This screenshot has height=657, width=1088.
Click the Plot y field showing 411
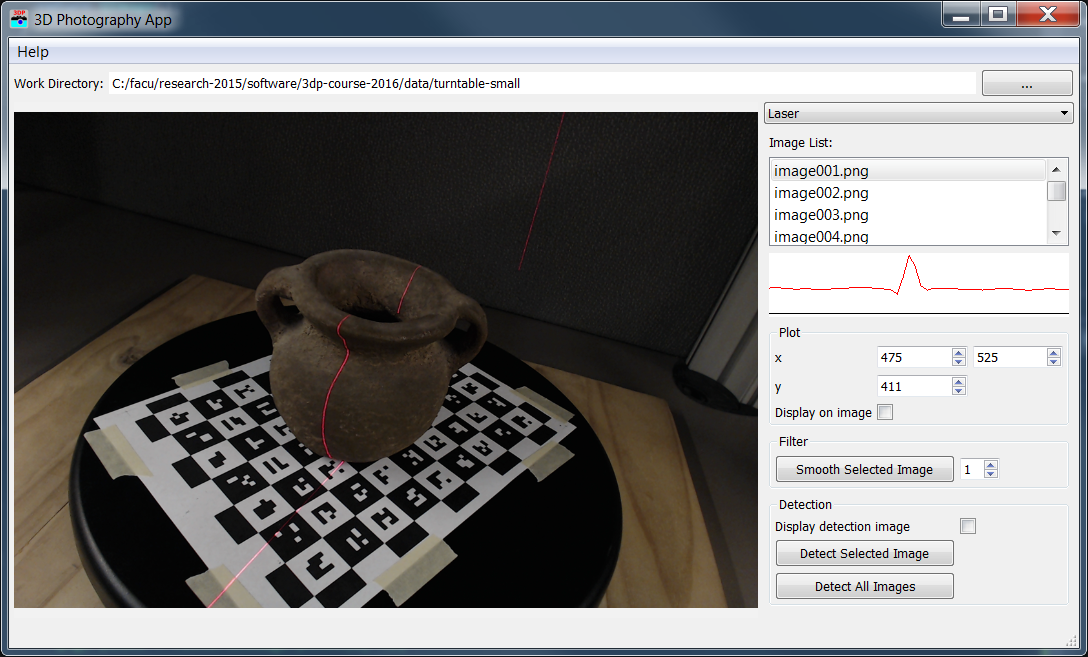[915, 386]
